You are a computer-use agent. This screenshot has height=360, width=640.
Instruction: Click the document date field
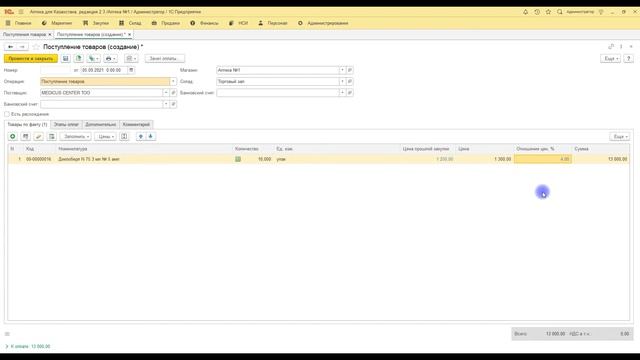(104, 70)
